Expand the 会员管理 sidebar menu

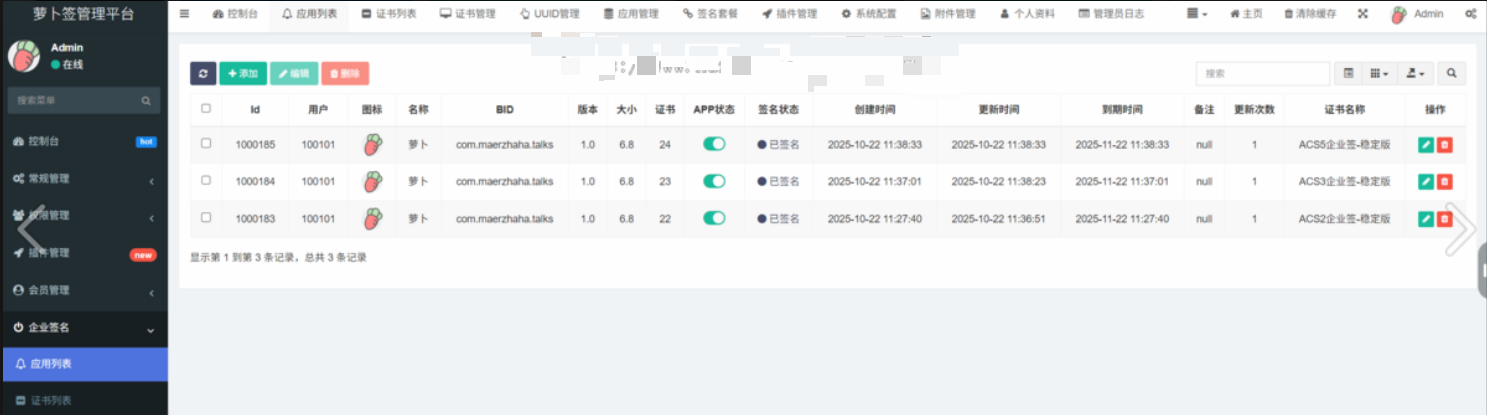point(84,290)
